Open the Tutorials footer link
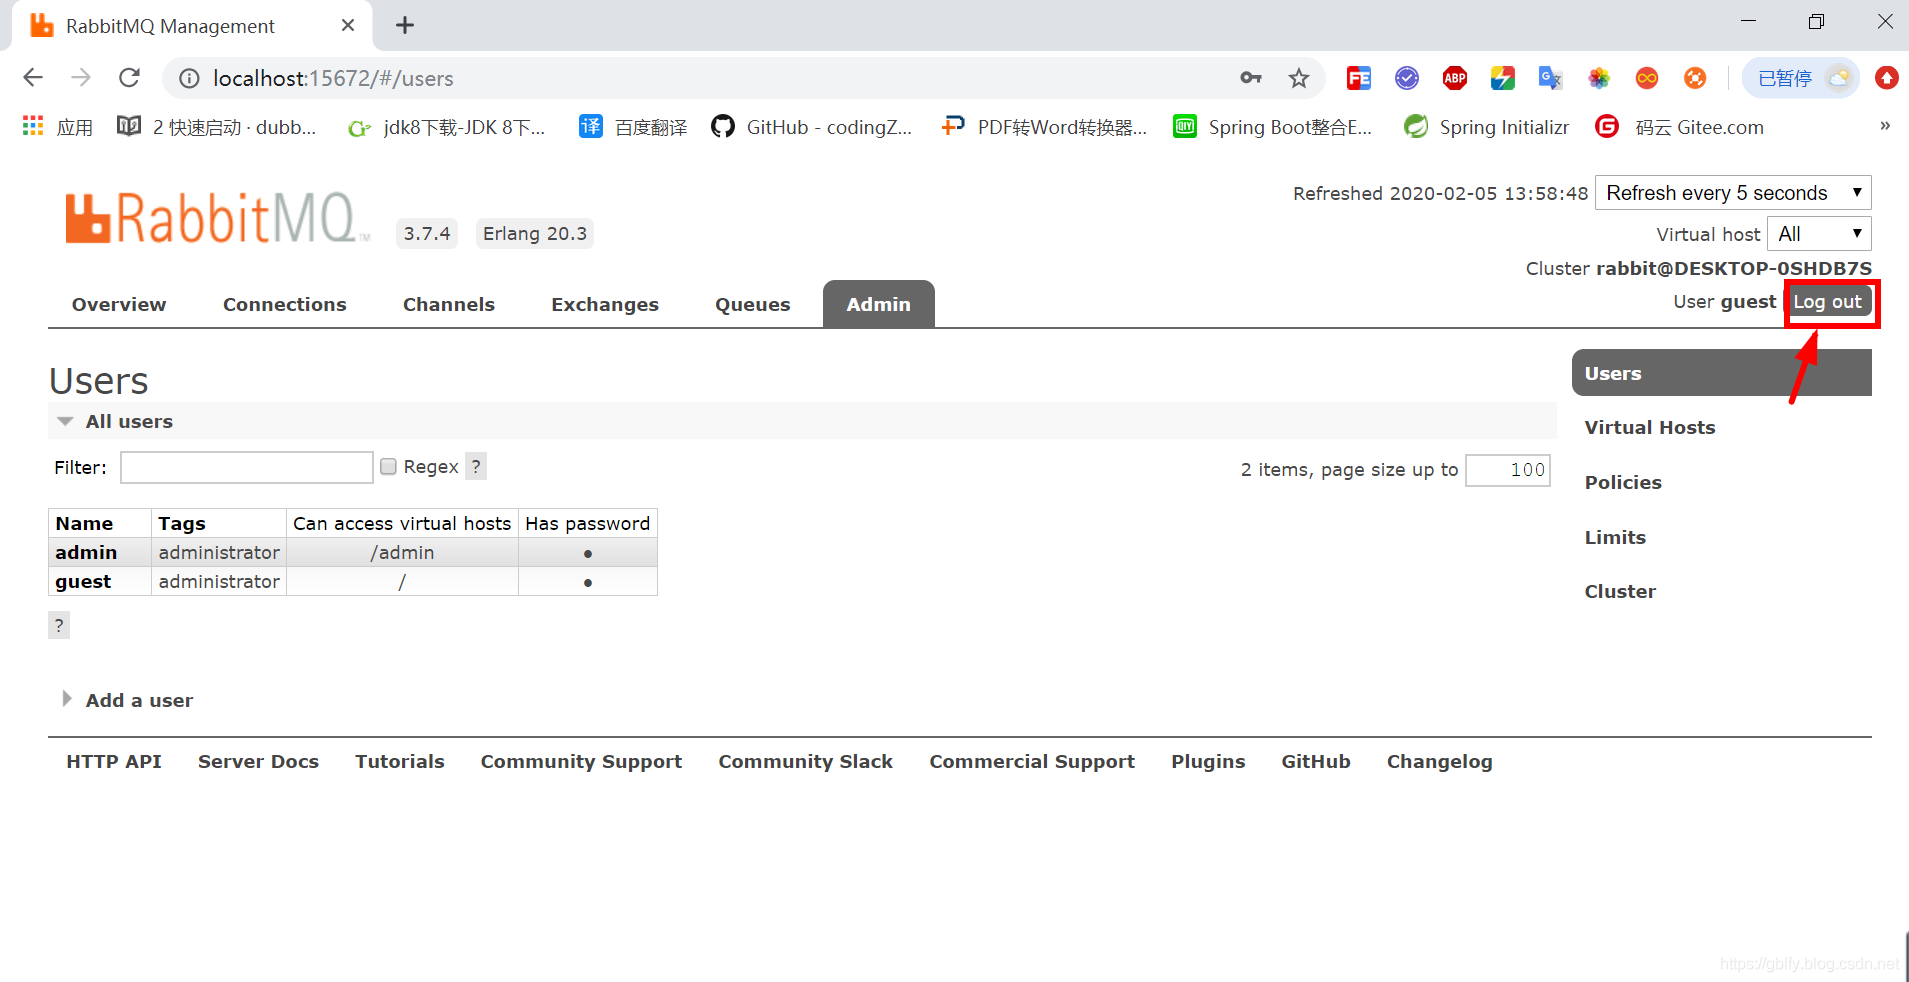1909x982 pixels. pos(400,761)
